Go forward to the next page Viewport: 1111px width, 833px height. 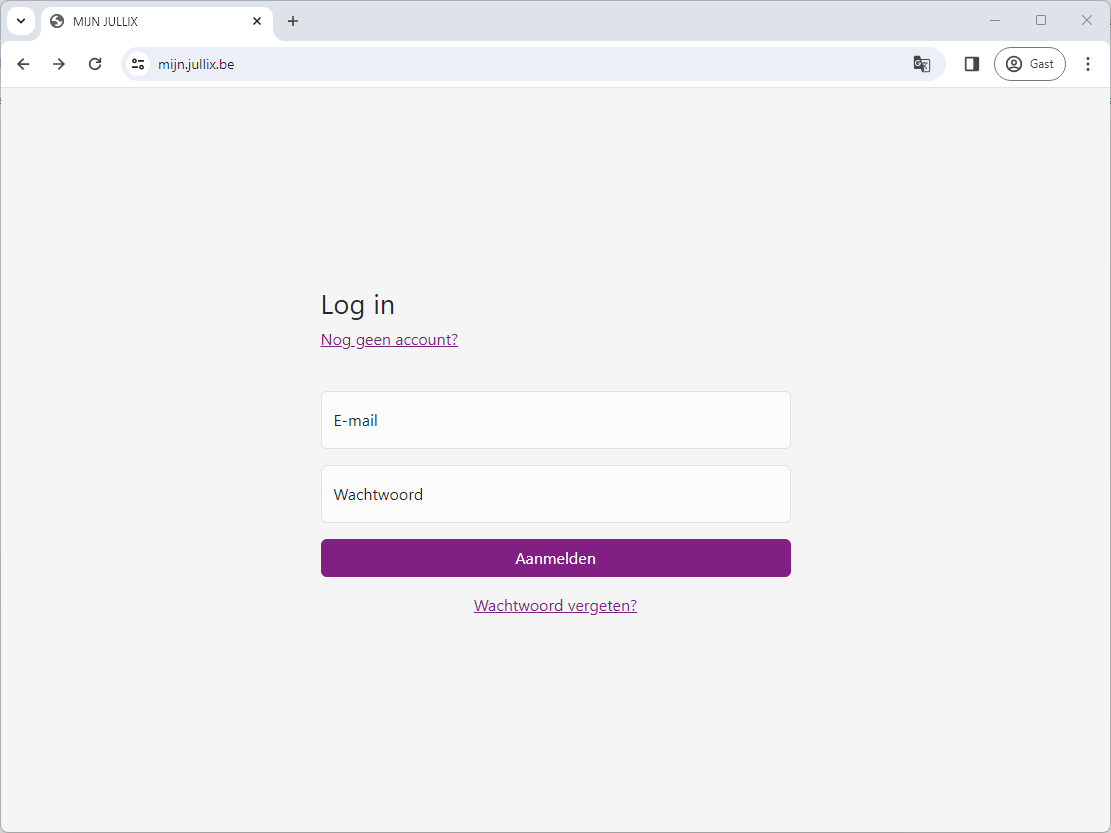59,64
